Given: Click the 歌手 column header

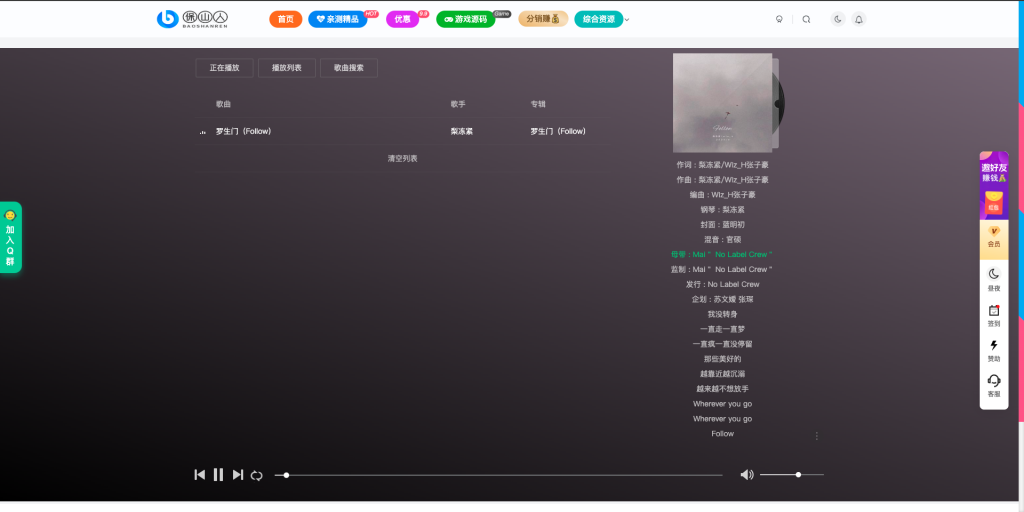Looking at the screenshot, I should pyautogui.click(x=458, y=104).
